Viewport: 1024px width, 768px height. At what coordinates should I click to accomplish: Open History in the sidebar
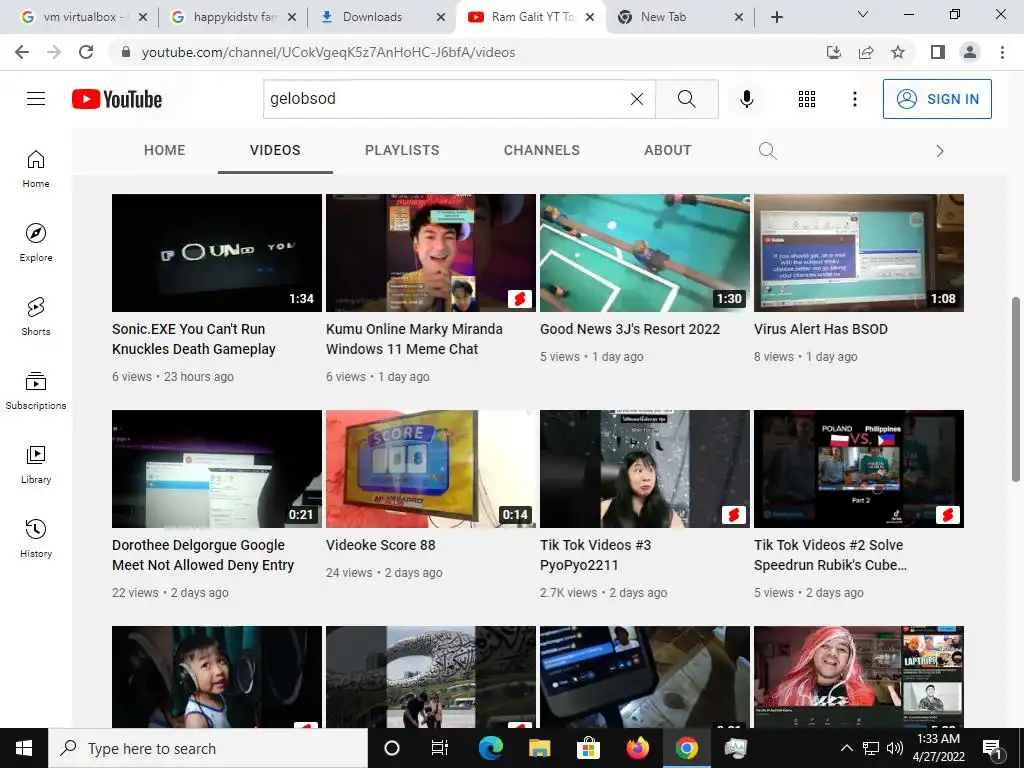(36, 538)
